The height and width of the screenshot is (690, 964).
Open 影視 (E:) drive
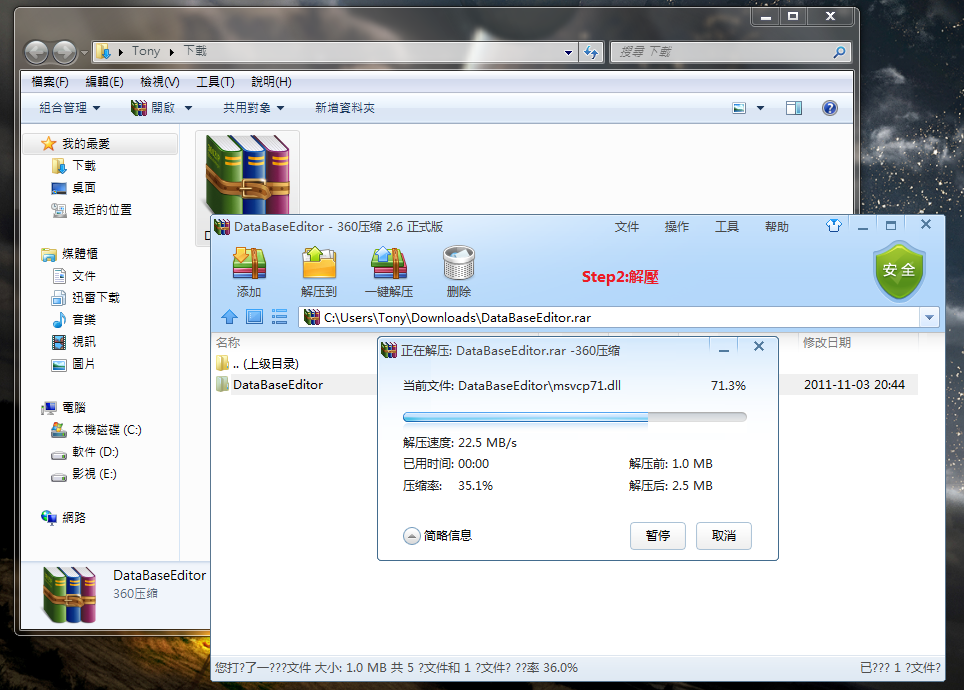[94, 474]
